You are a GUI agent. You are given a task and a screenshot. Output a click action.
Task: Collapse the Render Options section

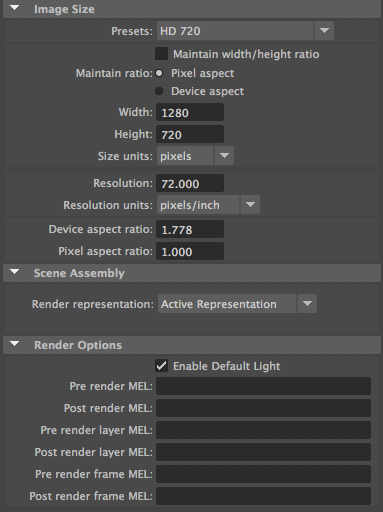pos(14,344)
